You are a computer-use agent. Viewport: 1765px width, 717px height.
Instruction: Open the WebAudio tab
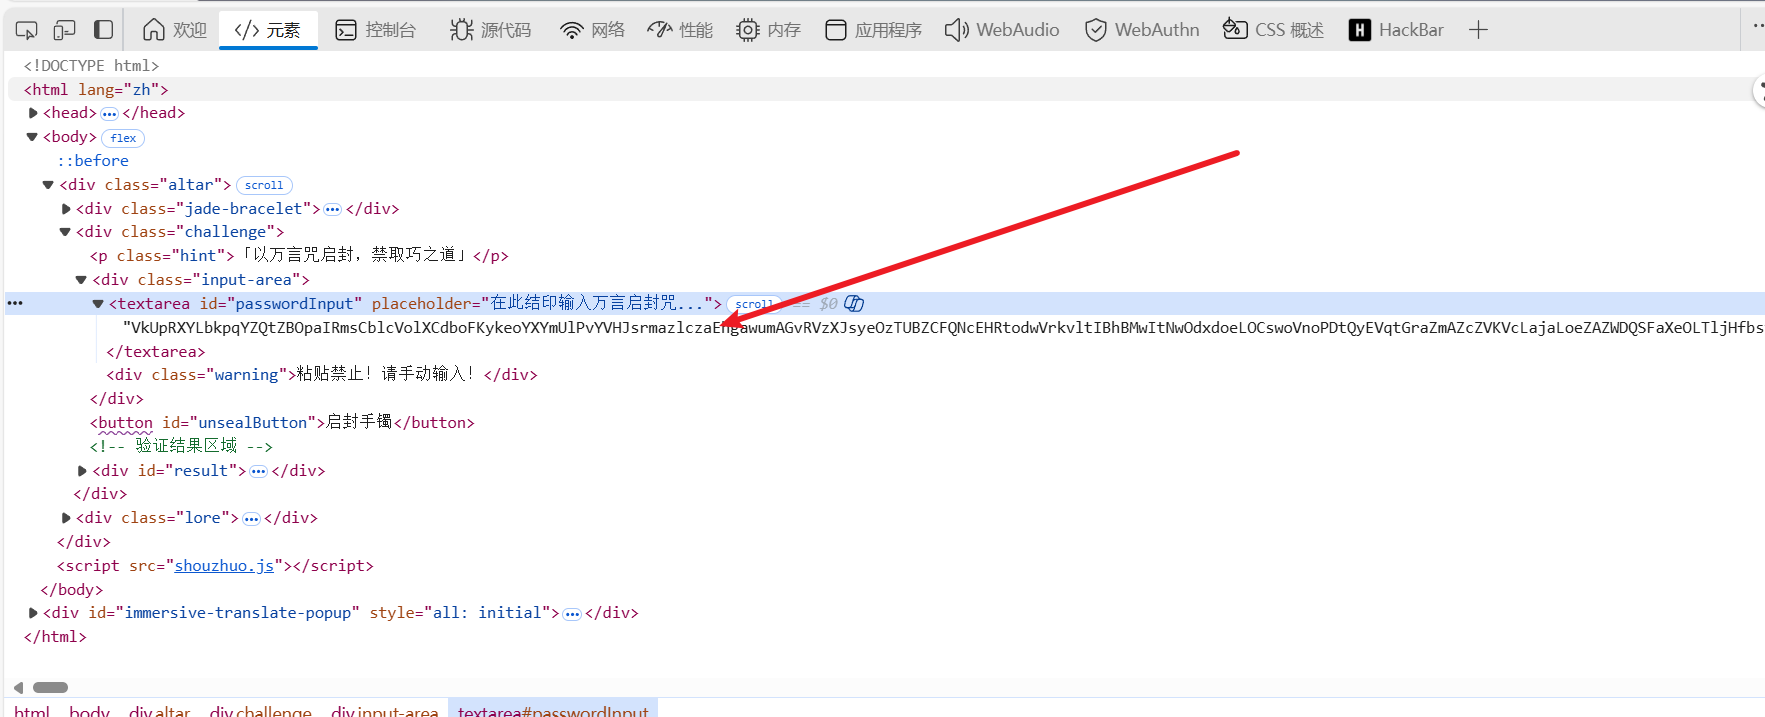tap(1001, 30)
